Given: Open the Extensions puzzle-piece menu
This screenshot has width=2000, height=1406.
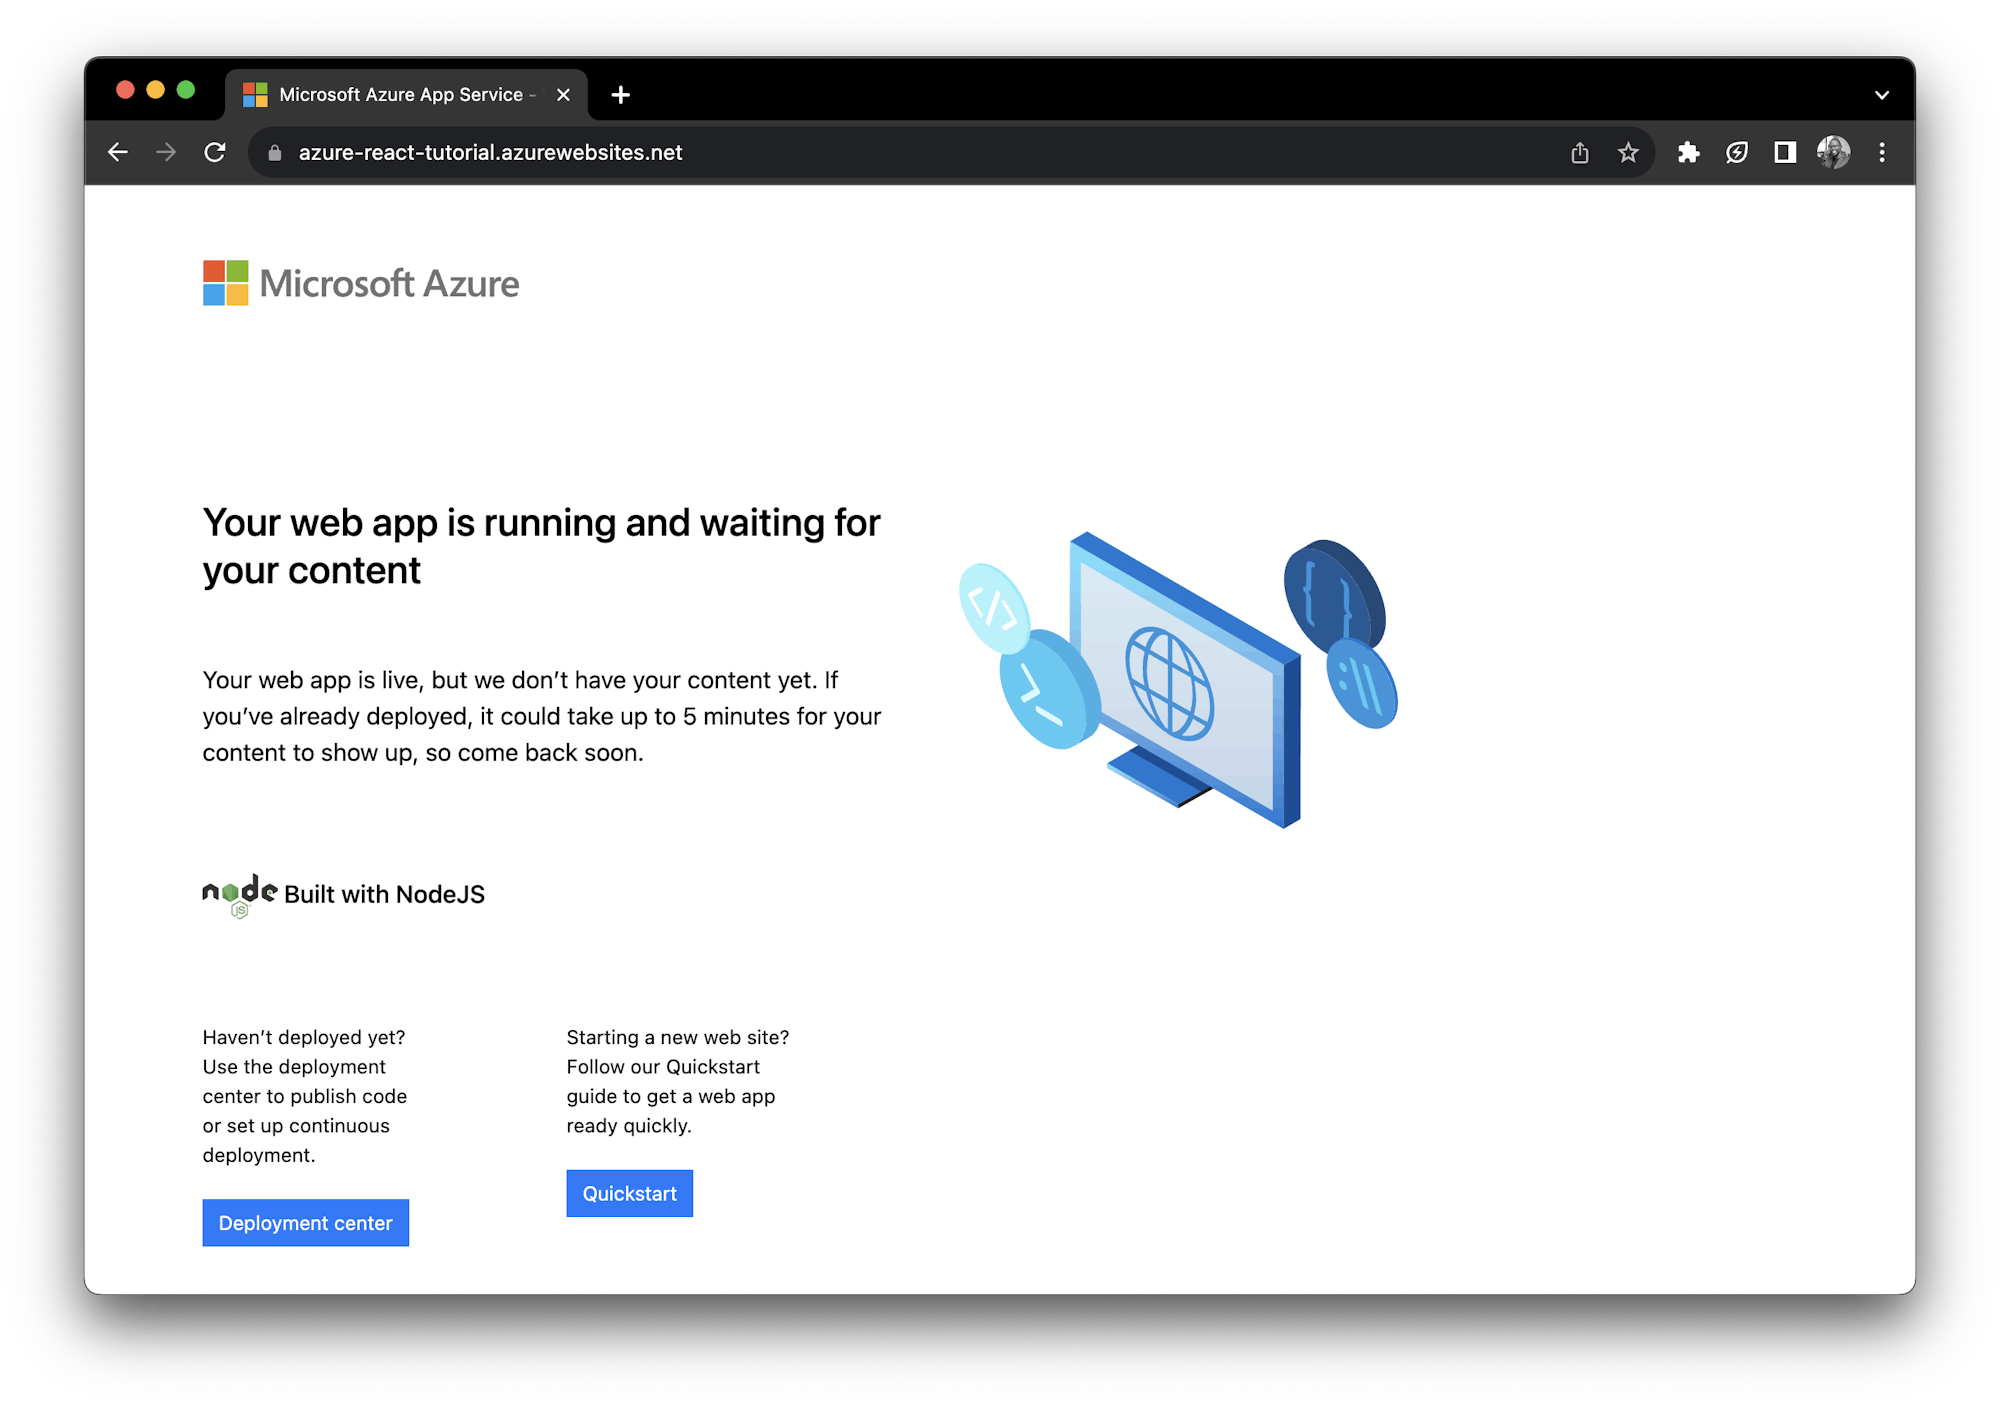Looking at the screenshot, I should pos(1689,152).
